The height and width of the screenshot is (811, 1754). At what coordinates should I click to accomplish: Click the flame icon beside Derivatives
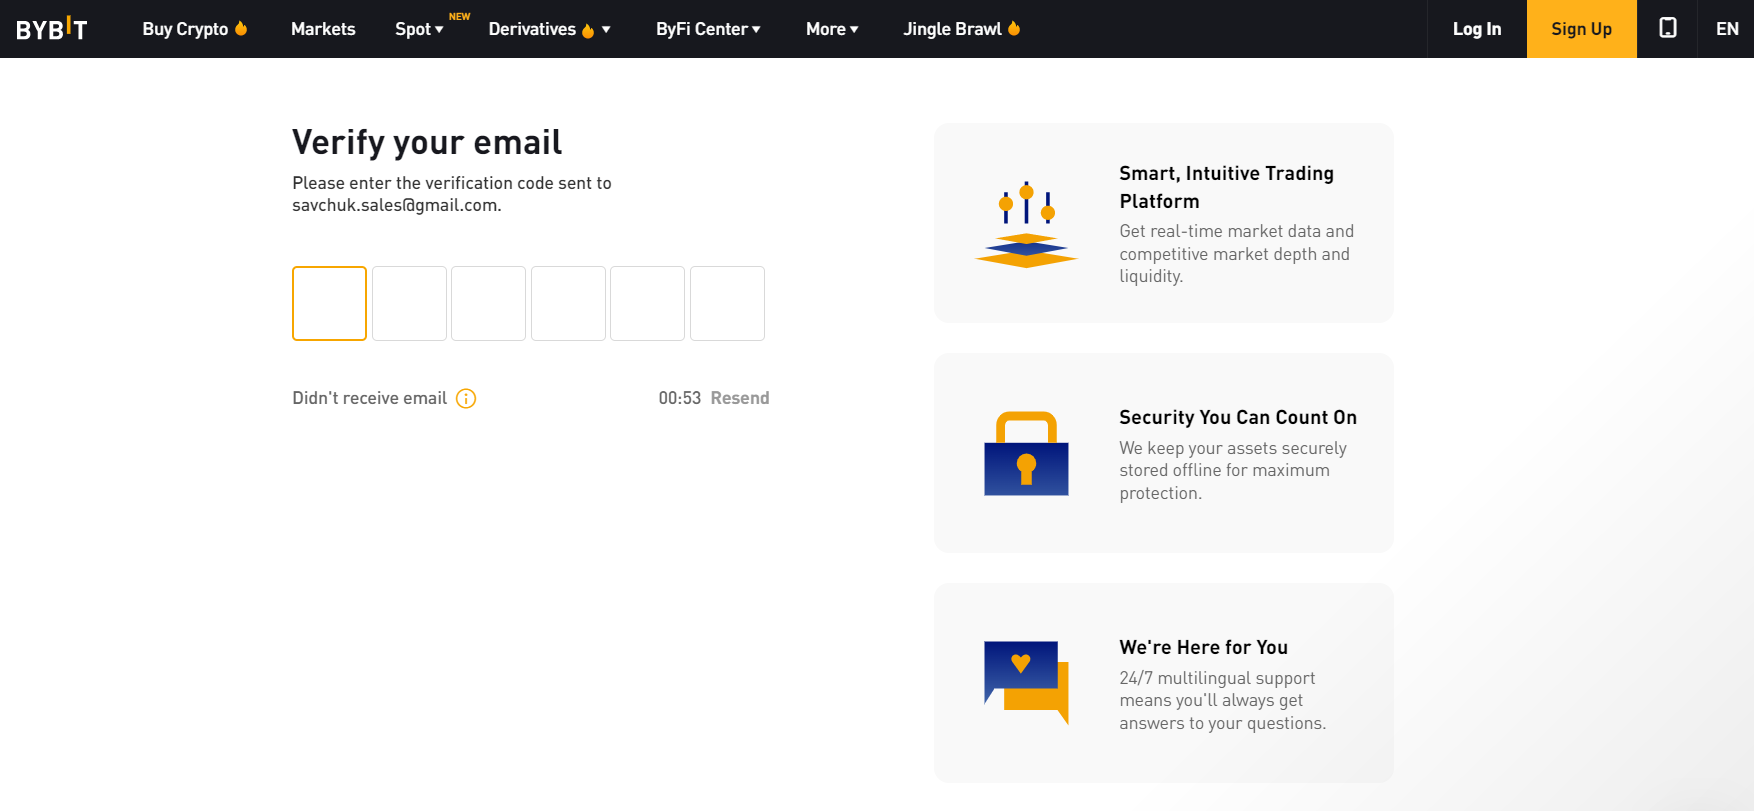pyautogui.click(x=588, y=30)
